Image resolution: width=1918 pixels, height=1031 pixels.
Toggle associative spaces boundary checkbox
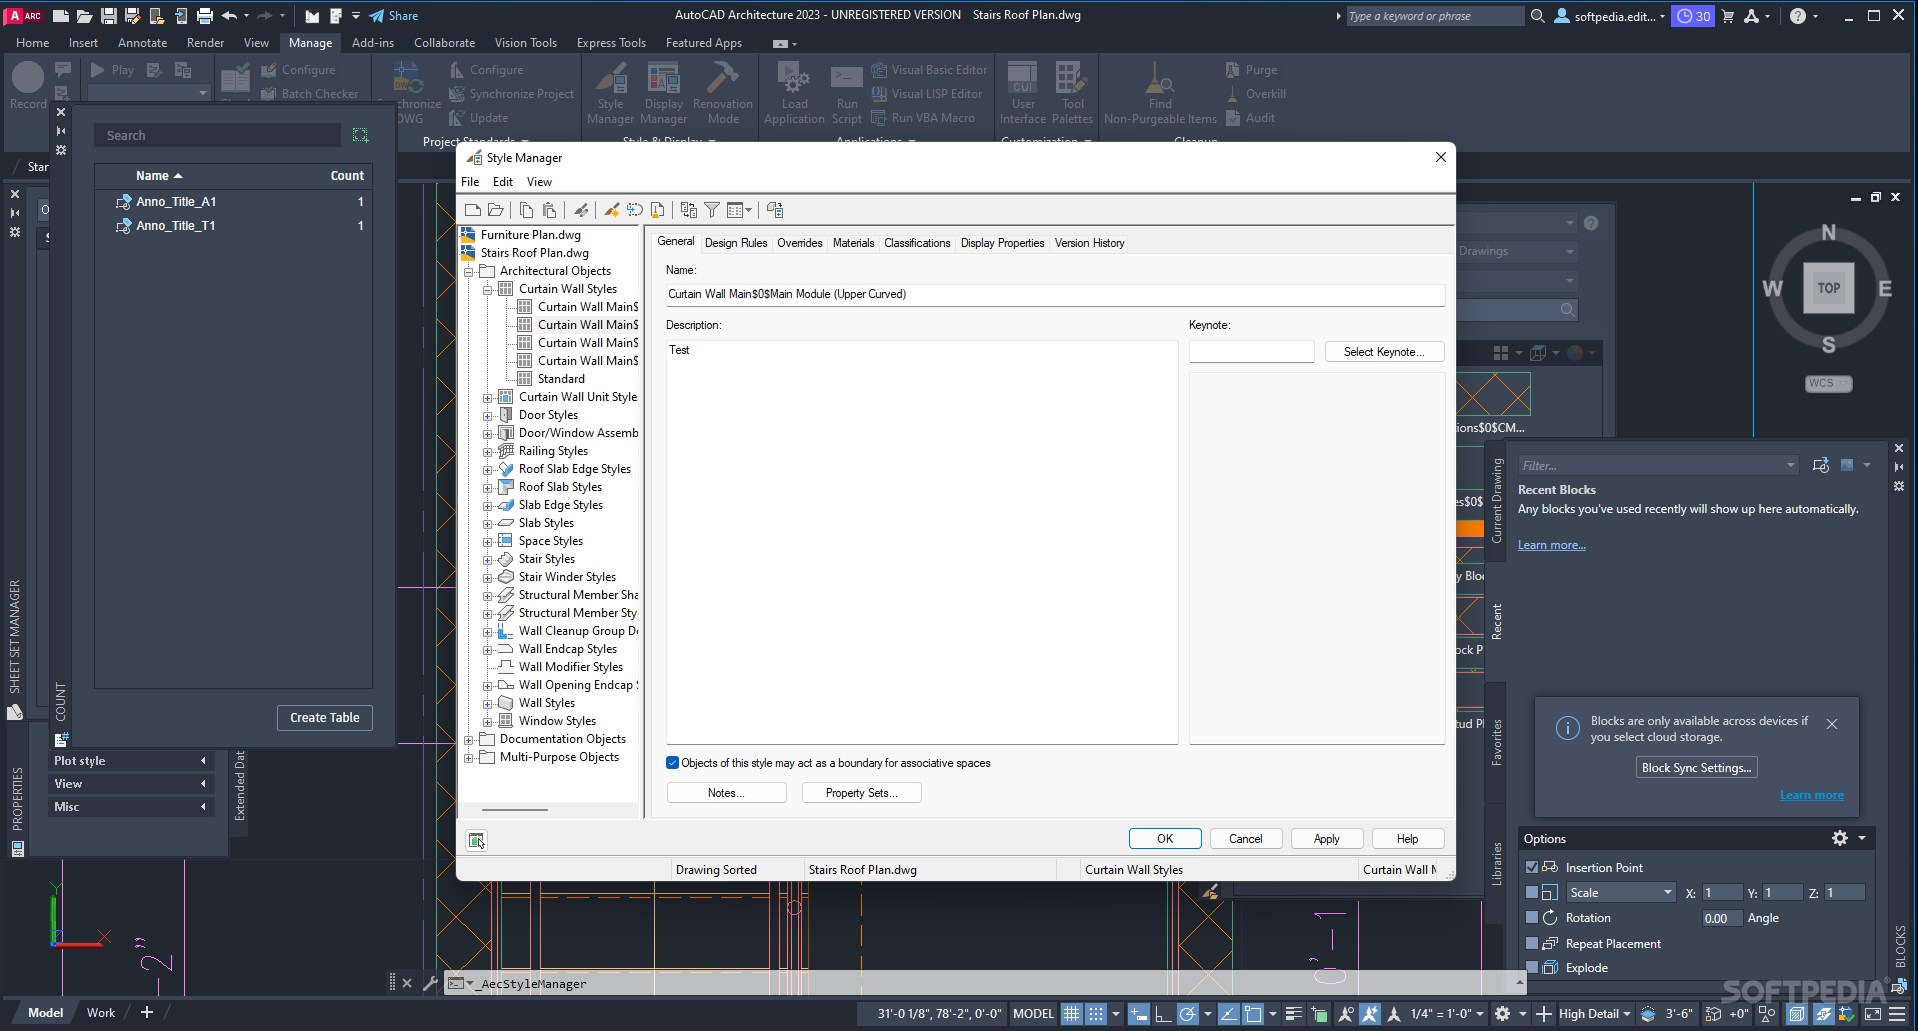coord(672,763)
